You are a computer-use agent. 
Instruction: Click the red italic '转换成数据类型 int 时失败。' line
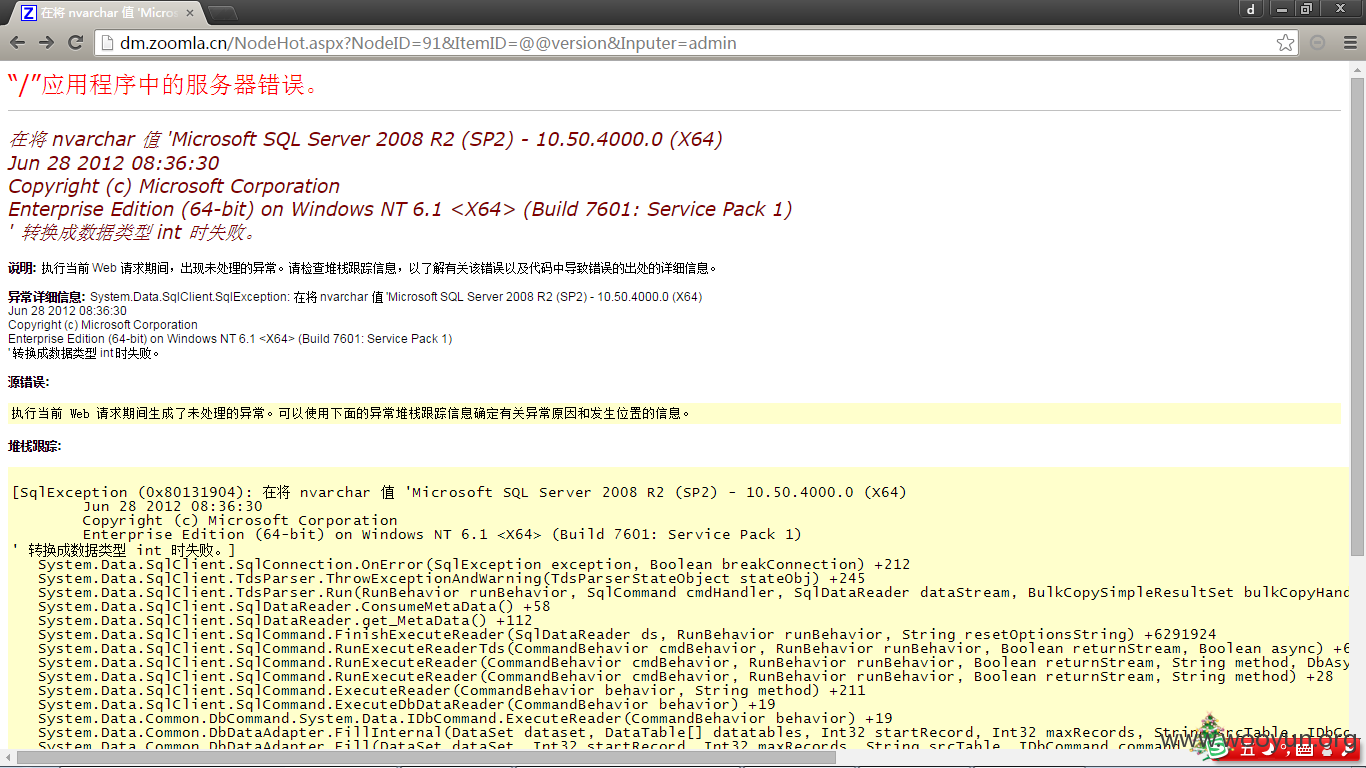pyautogui.click(x=133, y=232)
